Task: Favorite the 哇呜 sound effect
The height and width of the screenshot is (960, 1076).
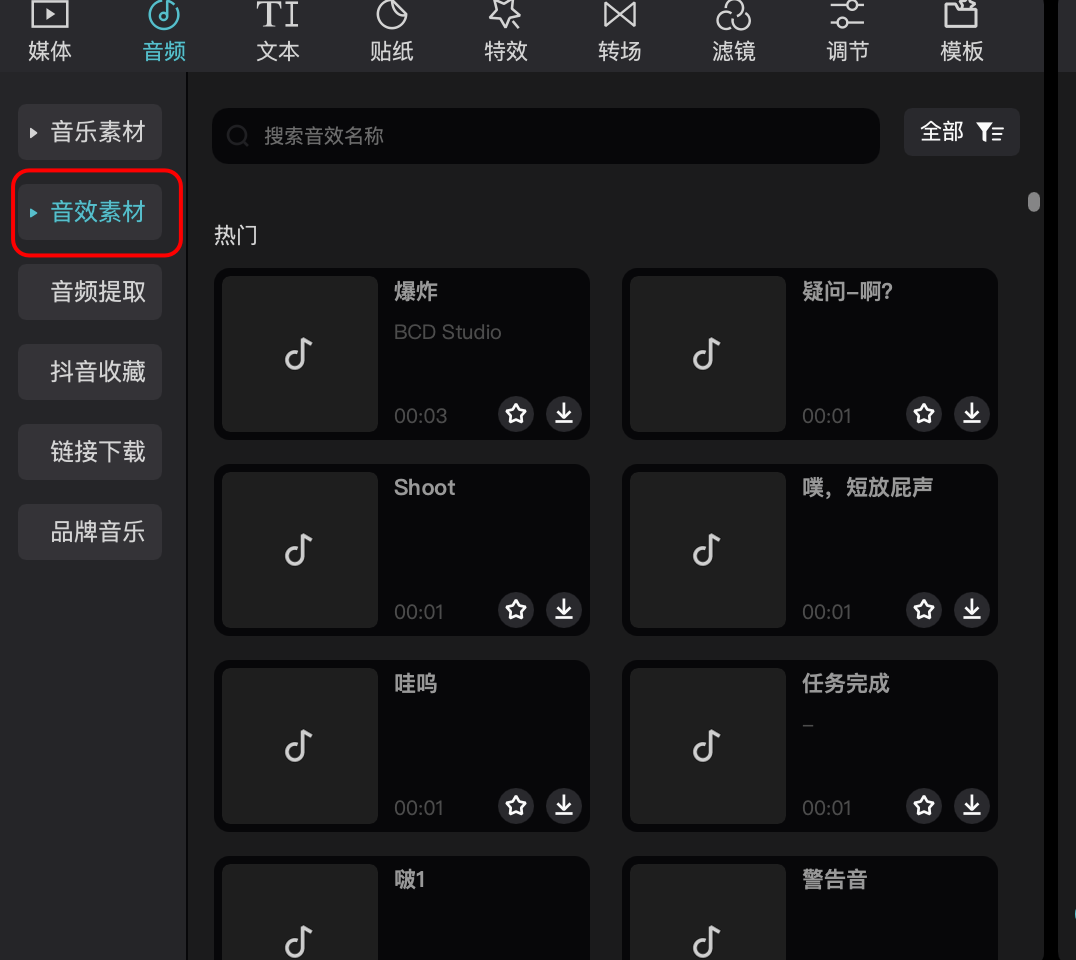Action: [516, 806]
